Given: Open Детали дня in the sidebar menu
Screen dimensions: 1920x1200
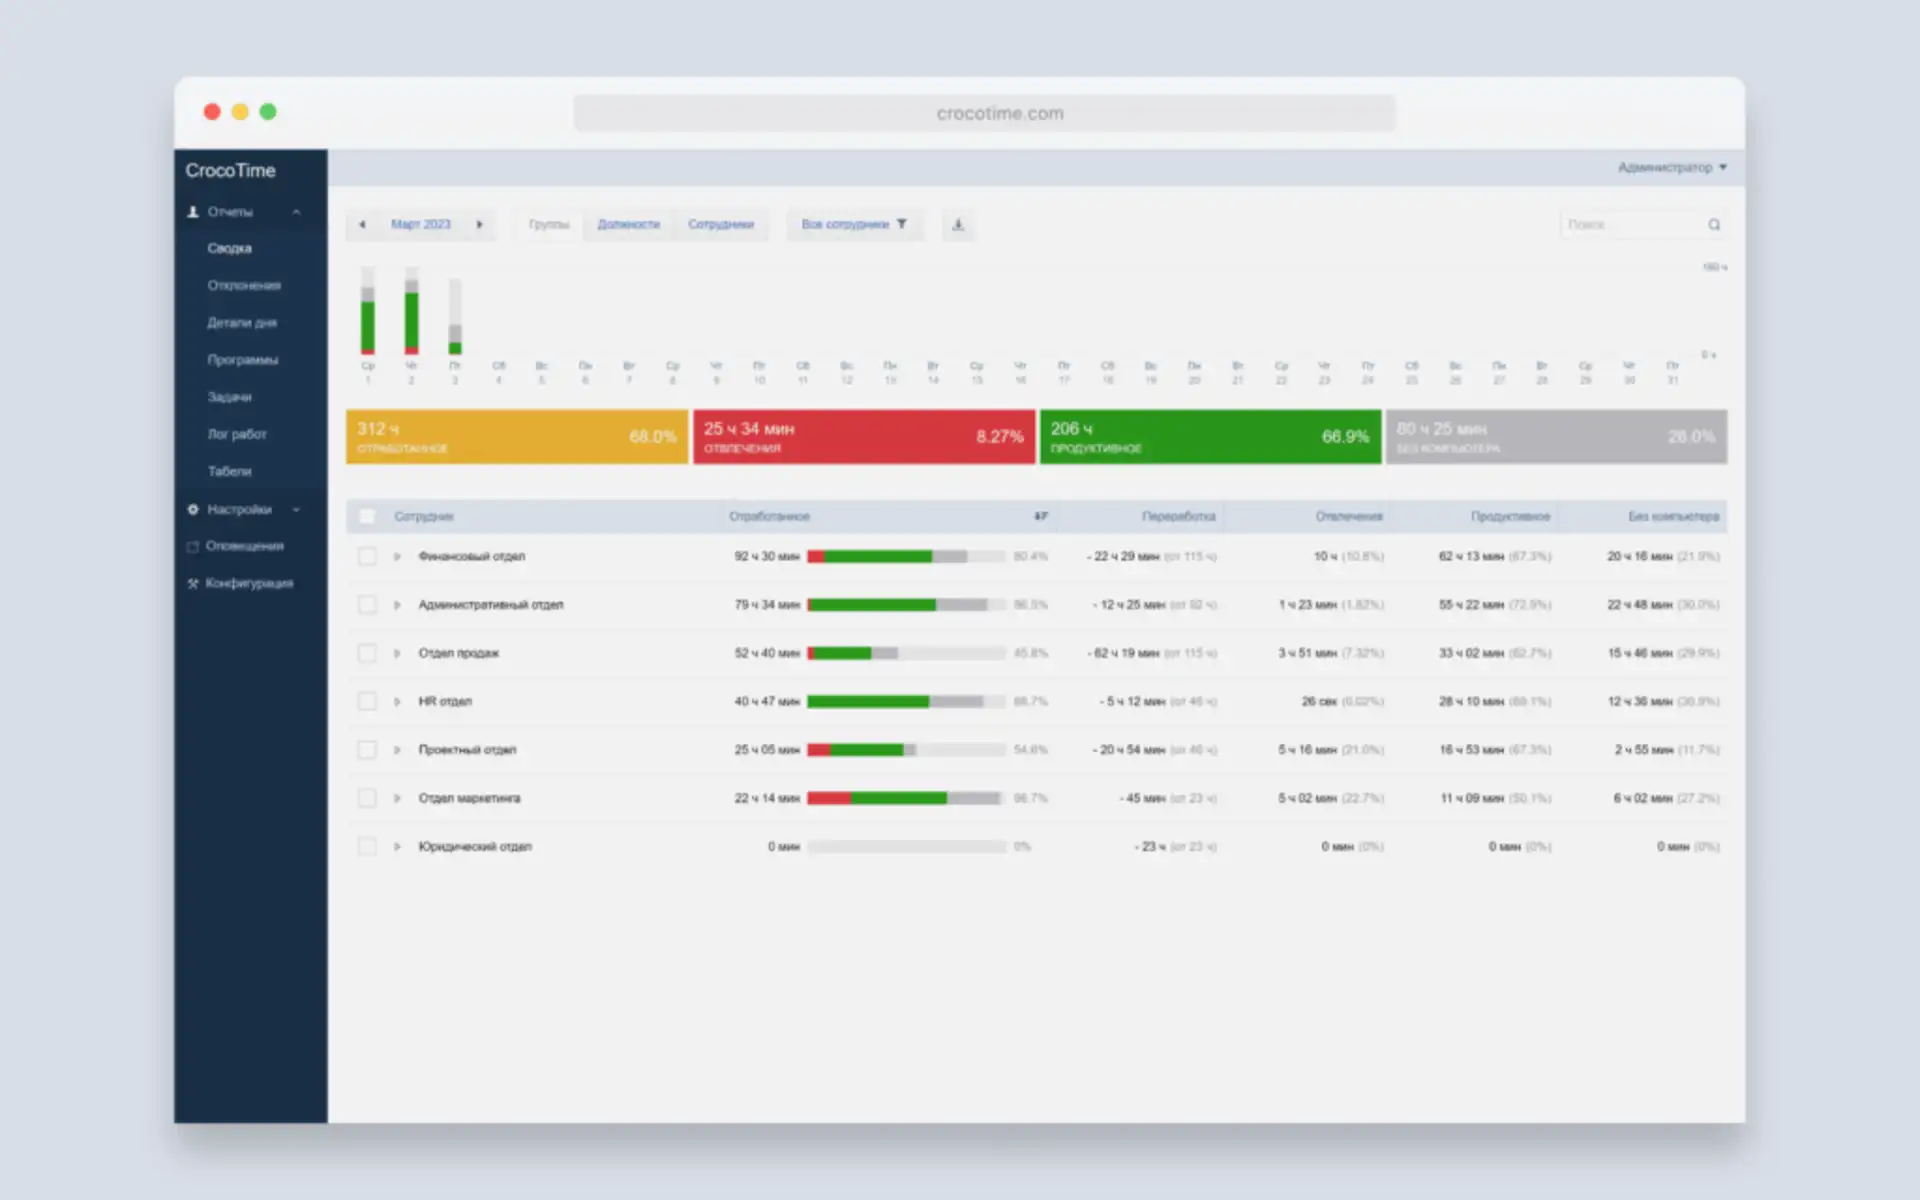Looking at the screenshot, I should coord(242,323).
